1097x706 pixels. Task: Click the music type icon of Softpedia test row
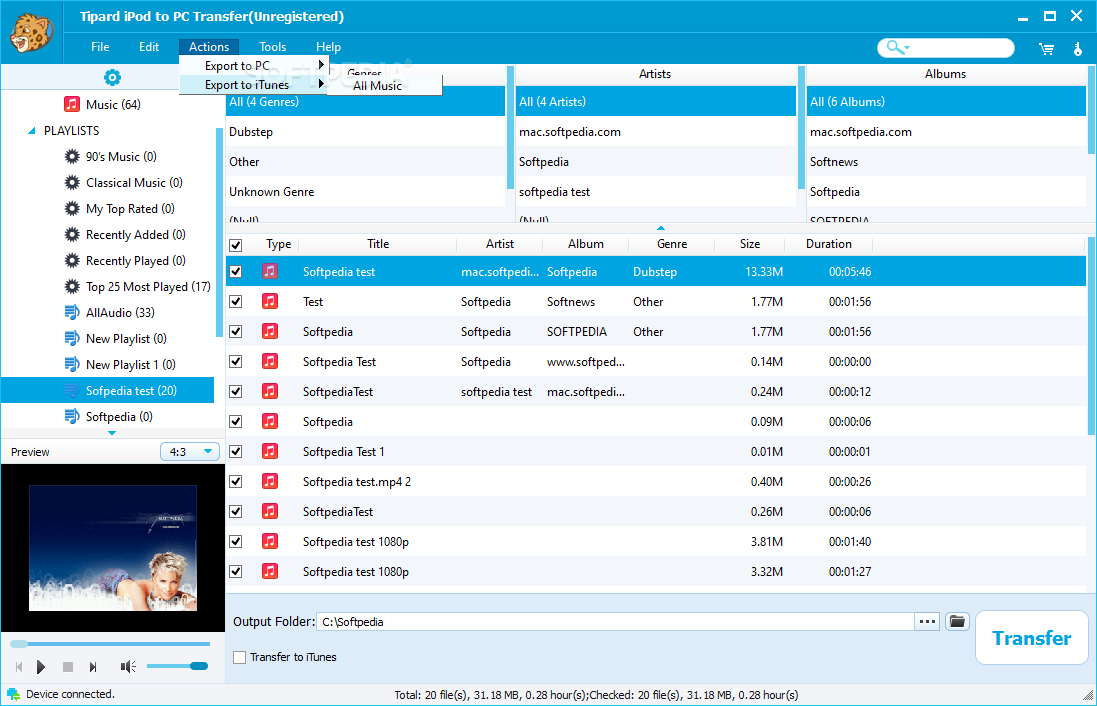tap(269, 271)
